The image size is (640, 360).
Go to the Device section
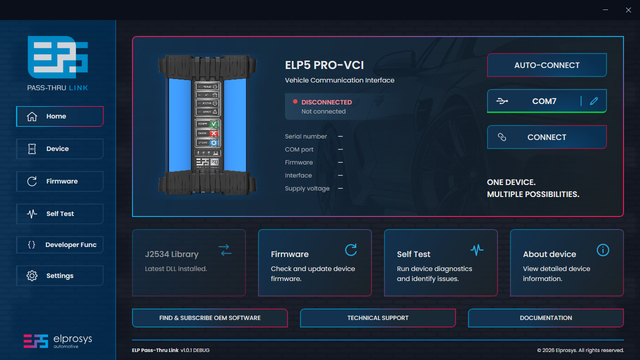[x=60, y=149]
